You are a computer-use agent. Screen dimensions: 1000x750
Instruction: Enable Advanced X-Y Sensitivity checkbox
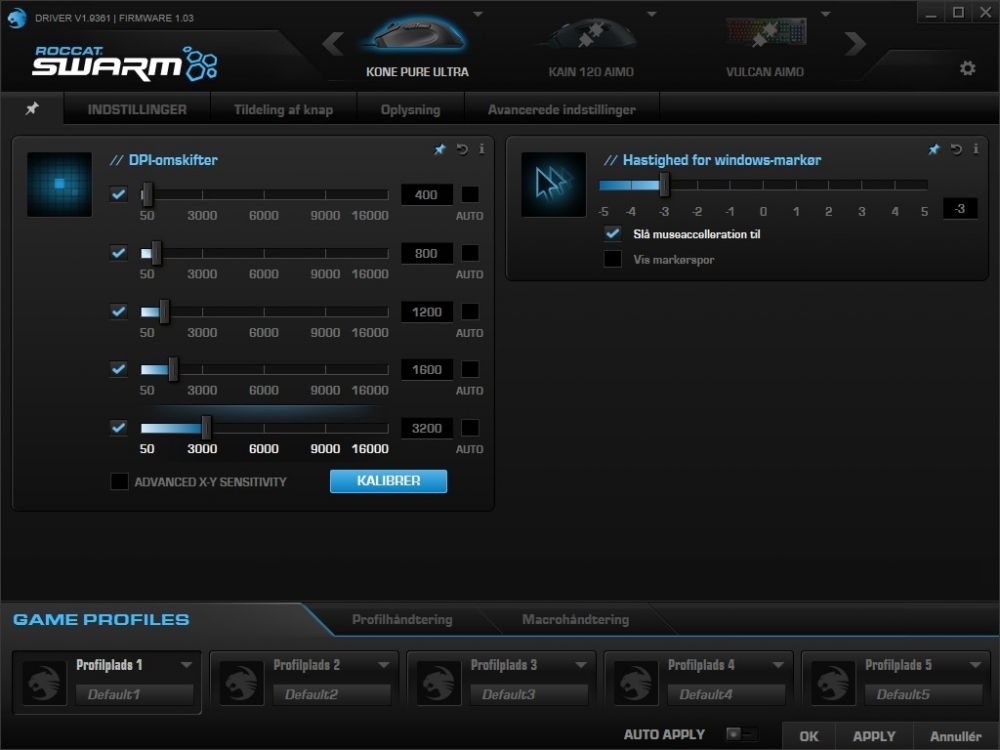tap(119, 481)
